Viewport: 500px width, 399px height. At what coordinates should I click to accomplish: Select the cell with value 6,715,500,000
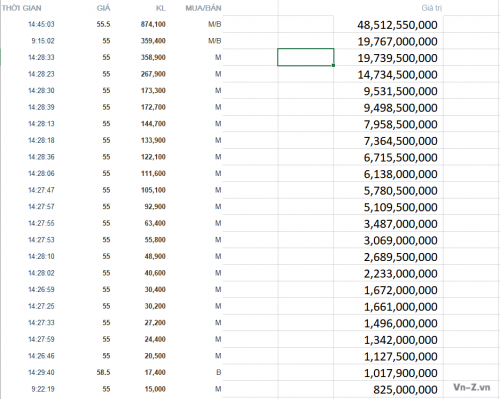[x=389, y=157]
